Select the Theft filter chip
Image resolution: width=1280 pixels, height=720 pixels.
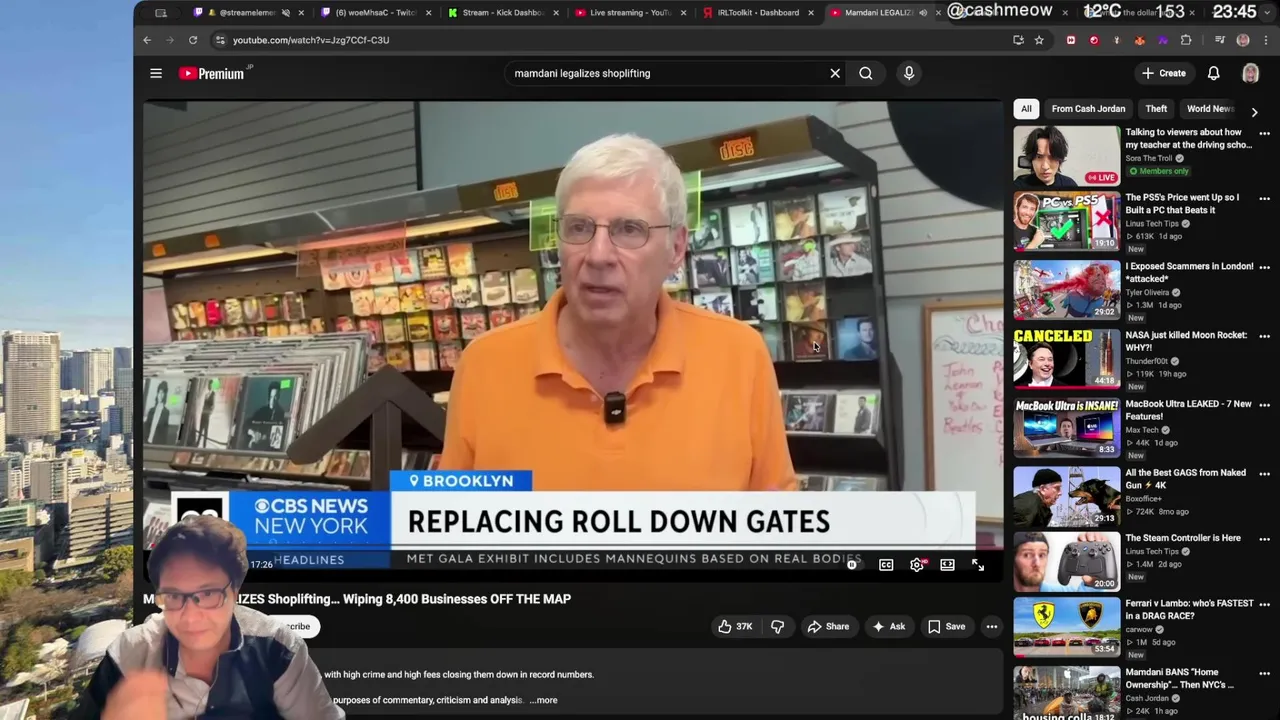1156,109
